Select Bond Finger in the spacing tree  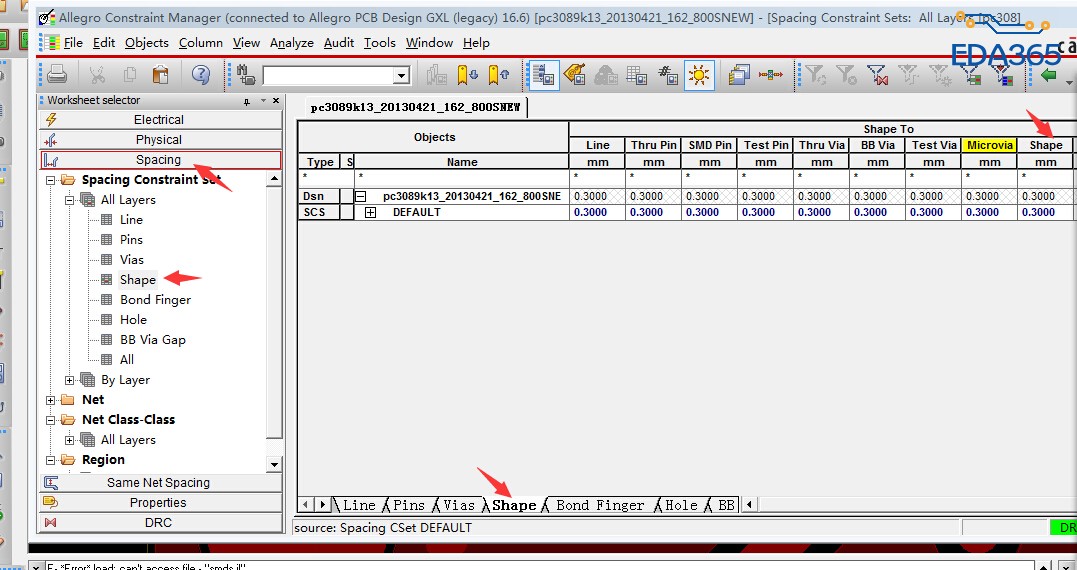point(155,299)
